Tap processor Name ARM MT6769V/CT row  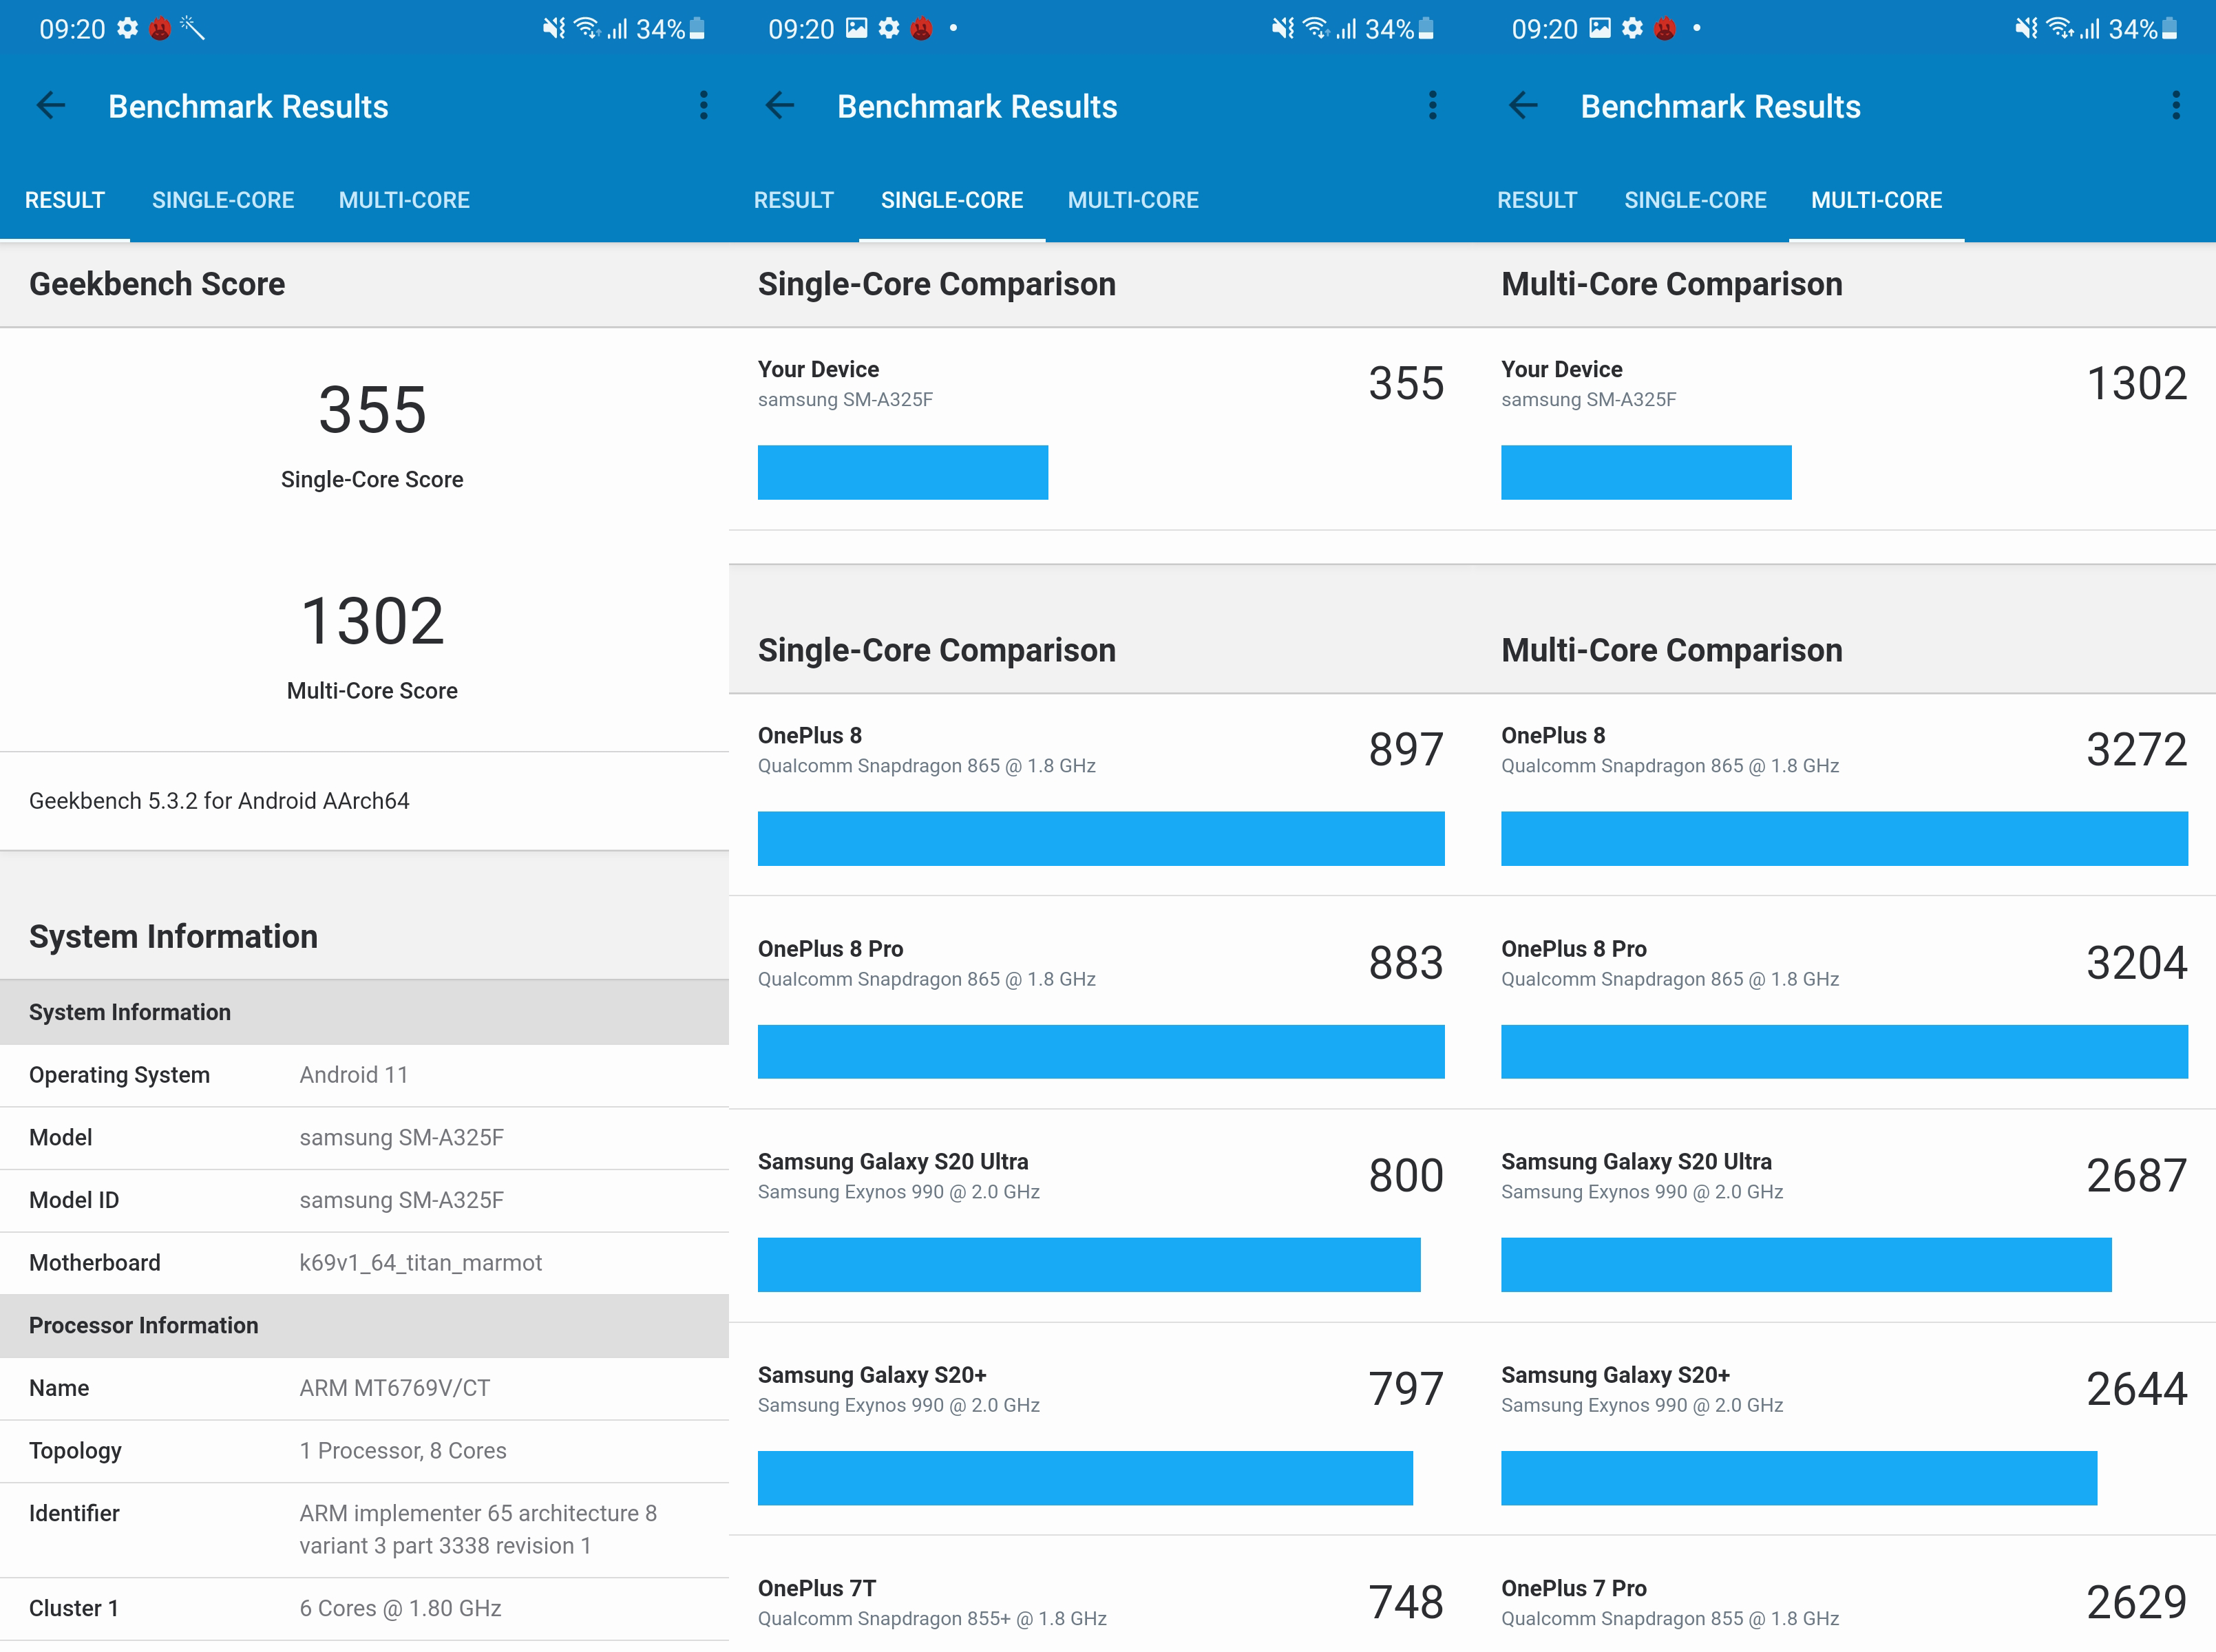[364, 1388]
